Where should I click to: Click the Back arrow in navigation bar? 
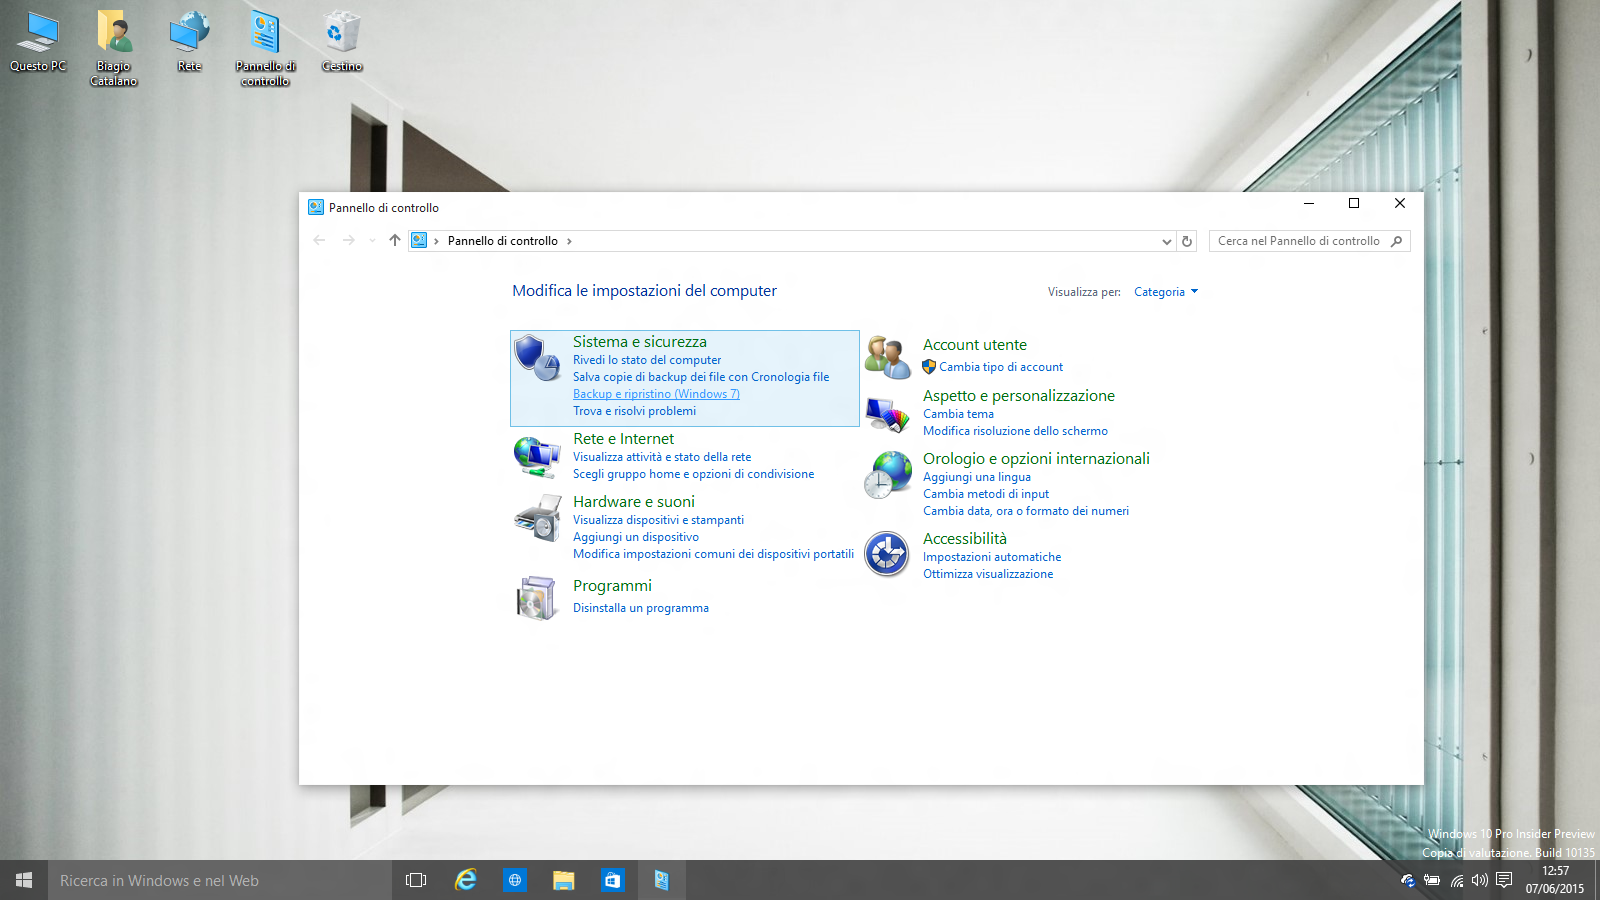(x=319, y=240)
